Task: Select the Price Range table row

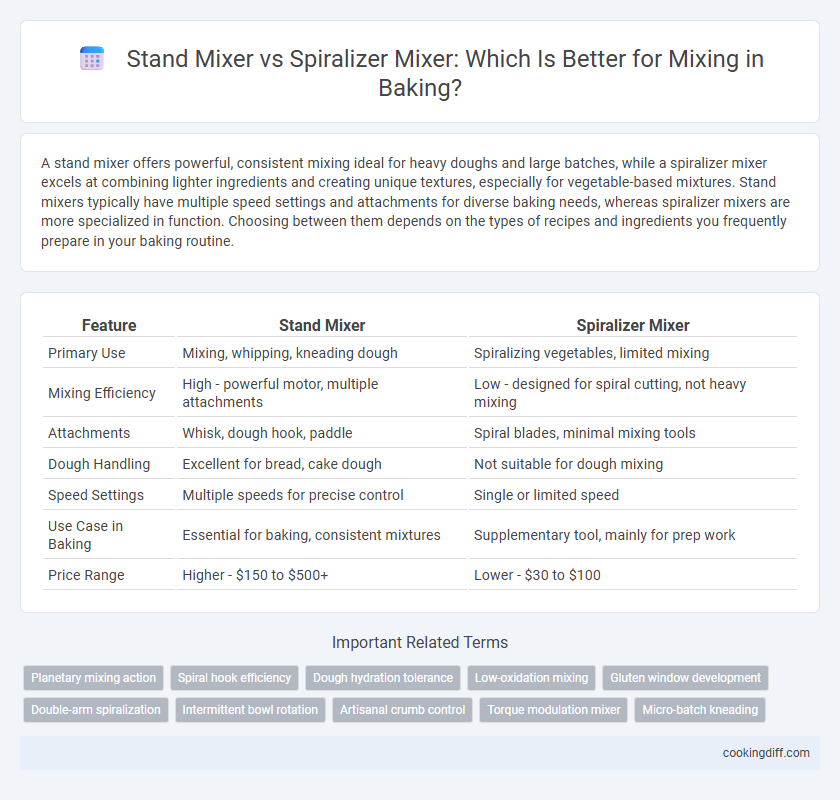Action: click(x=420, y=575)
